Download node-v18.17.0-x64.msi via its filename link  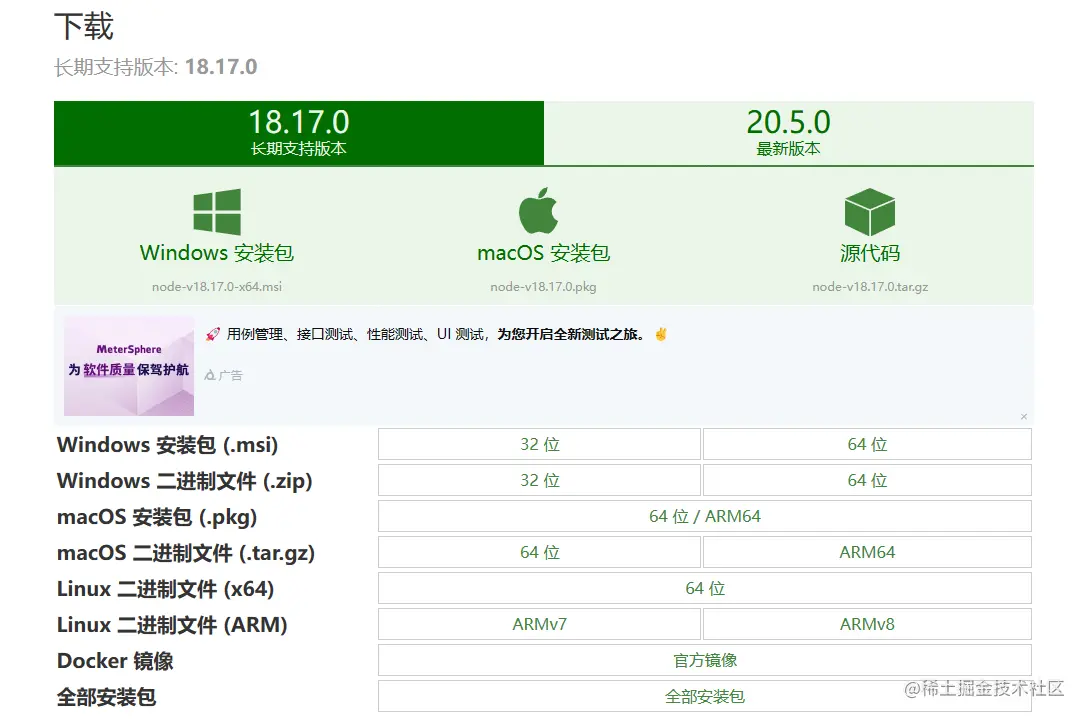click(x=216, y=286)
